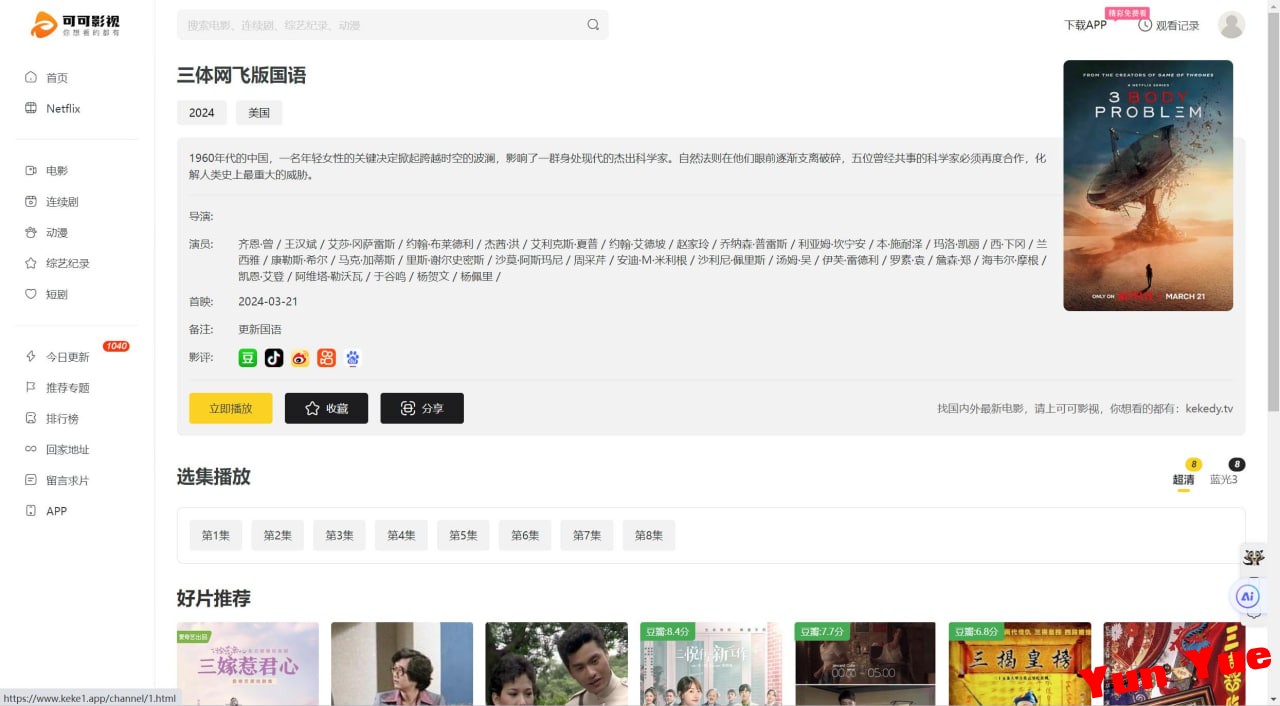Open Weibo review icon
This screenshot has width=1280, height=706.
tap(300, 358)
